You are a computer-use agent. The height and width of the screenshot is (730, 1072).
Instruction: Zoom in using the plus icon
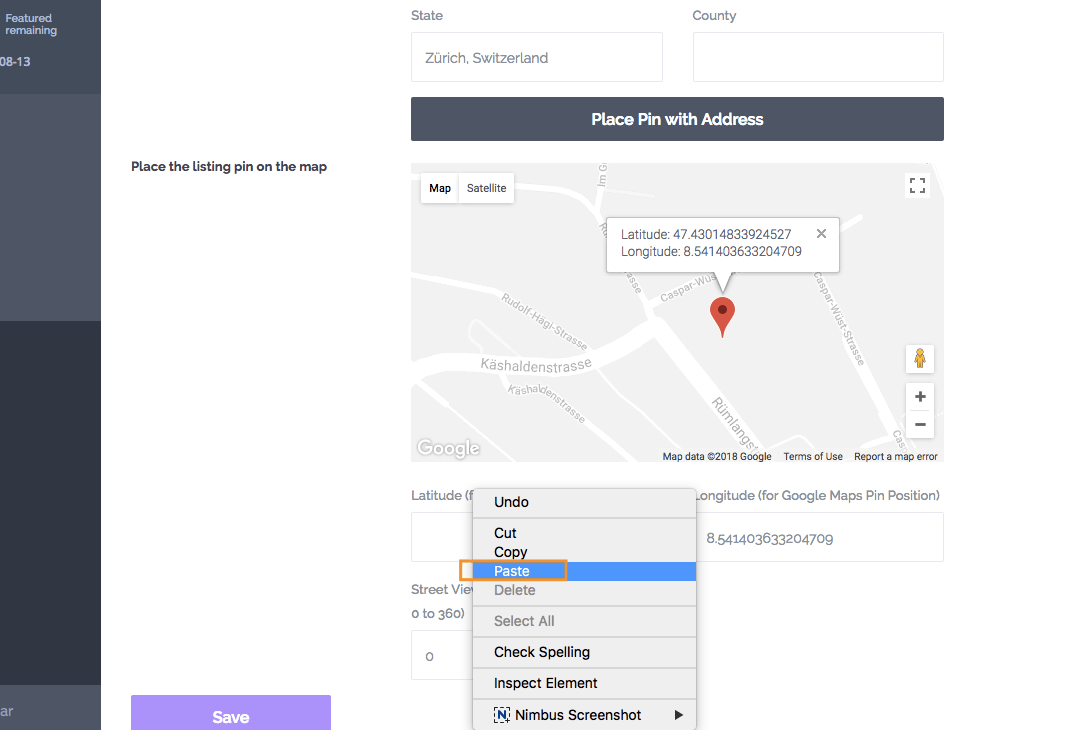(919, 396)
